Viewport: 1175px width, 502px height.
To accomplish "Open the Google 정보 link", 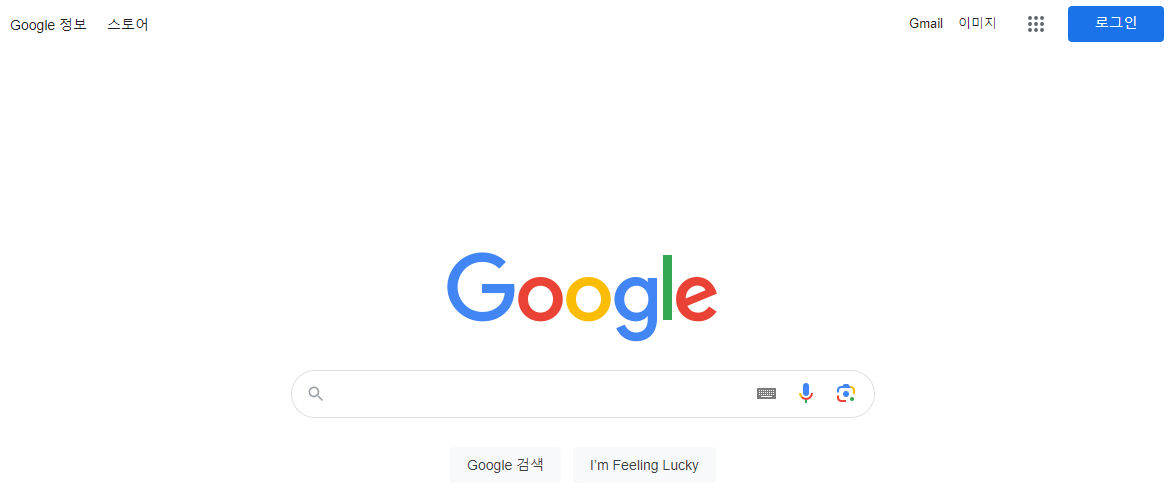I will [49, 24].
